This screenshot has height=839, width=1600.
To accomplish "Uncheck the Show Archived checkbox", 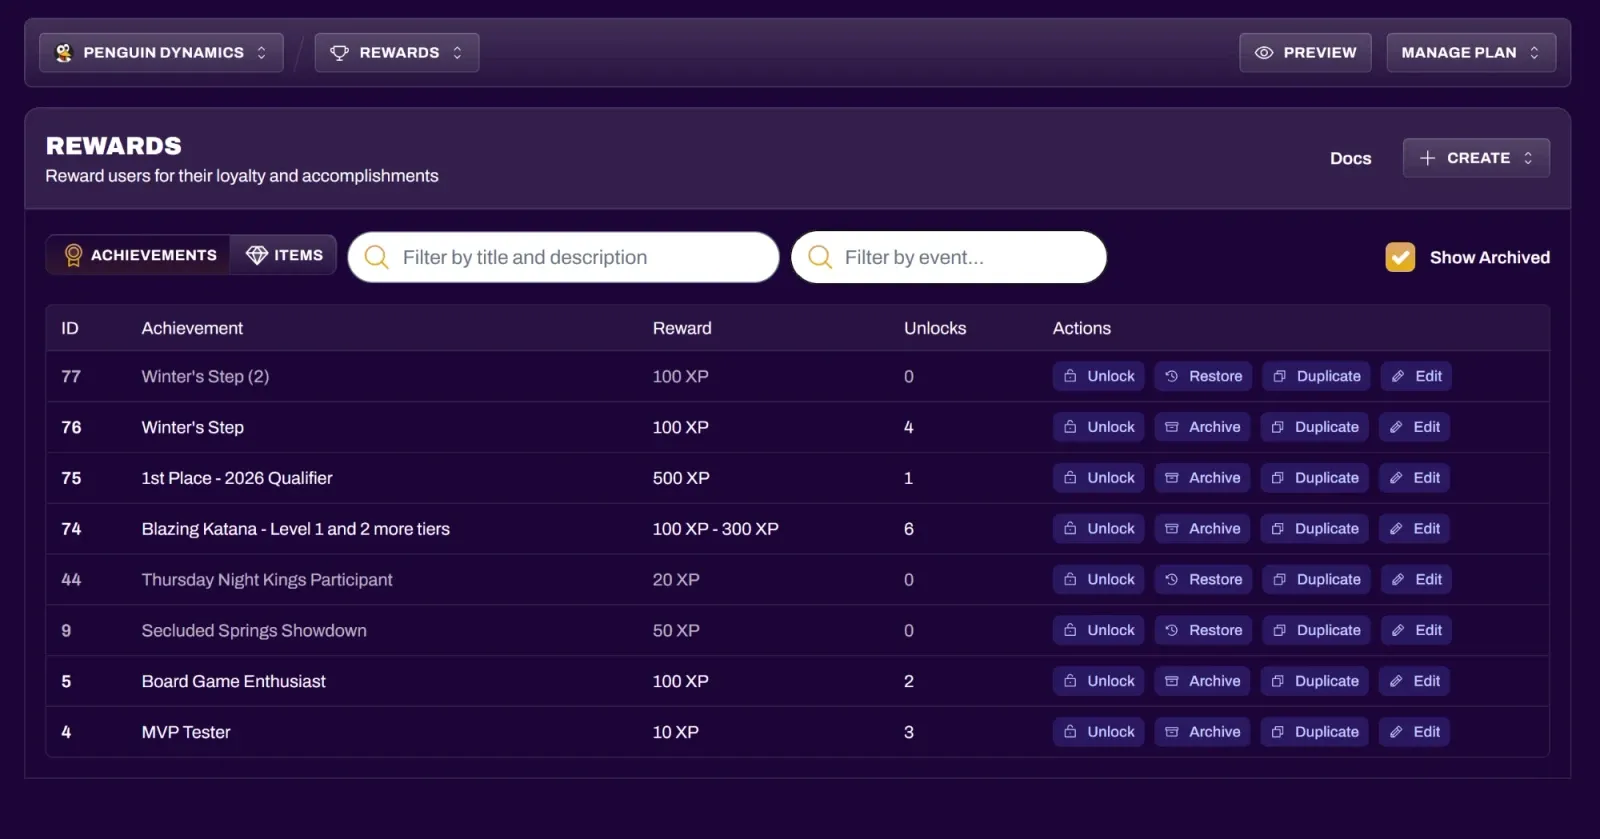I will tap(1400, 257).
